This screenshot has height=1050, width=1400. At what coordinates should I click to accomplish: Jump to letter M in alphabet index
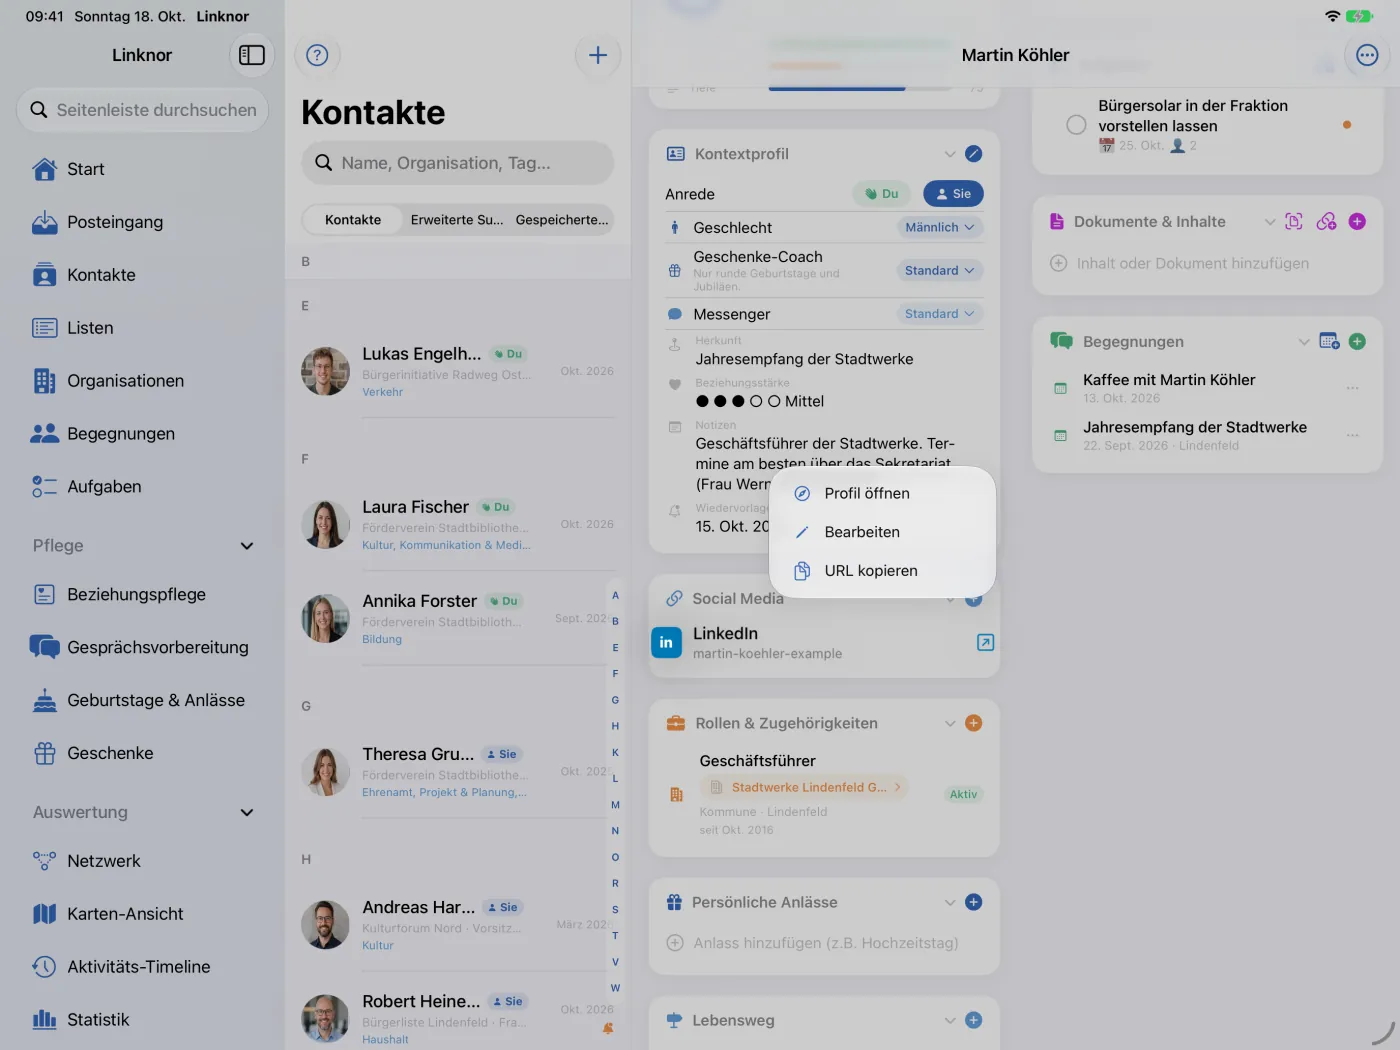click(x=615, y=805)
